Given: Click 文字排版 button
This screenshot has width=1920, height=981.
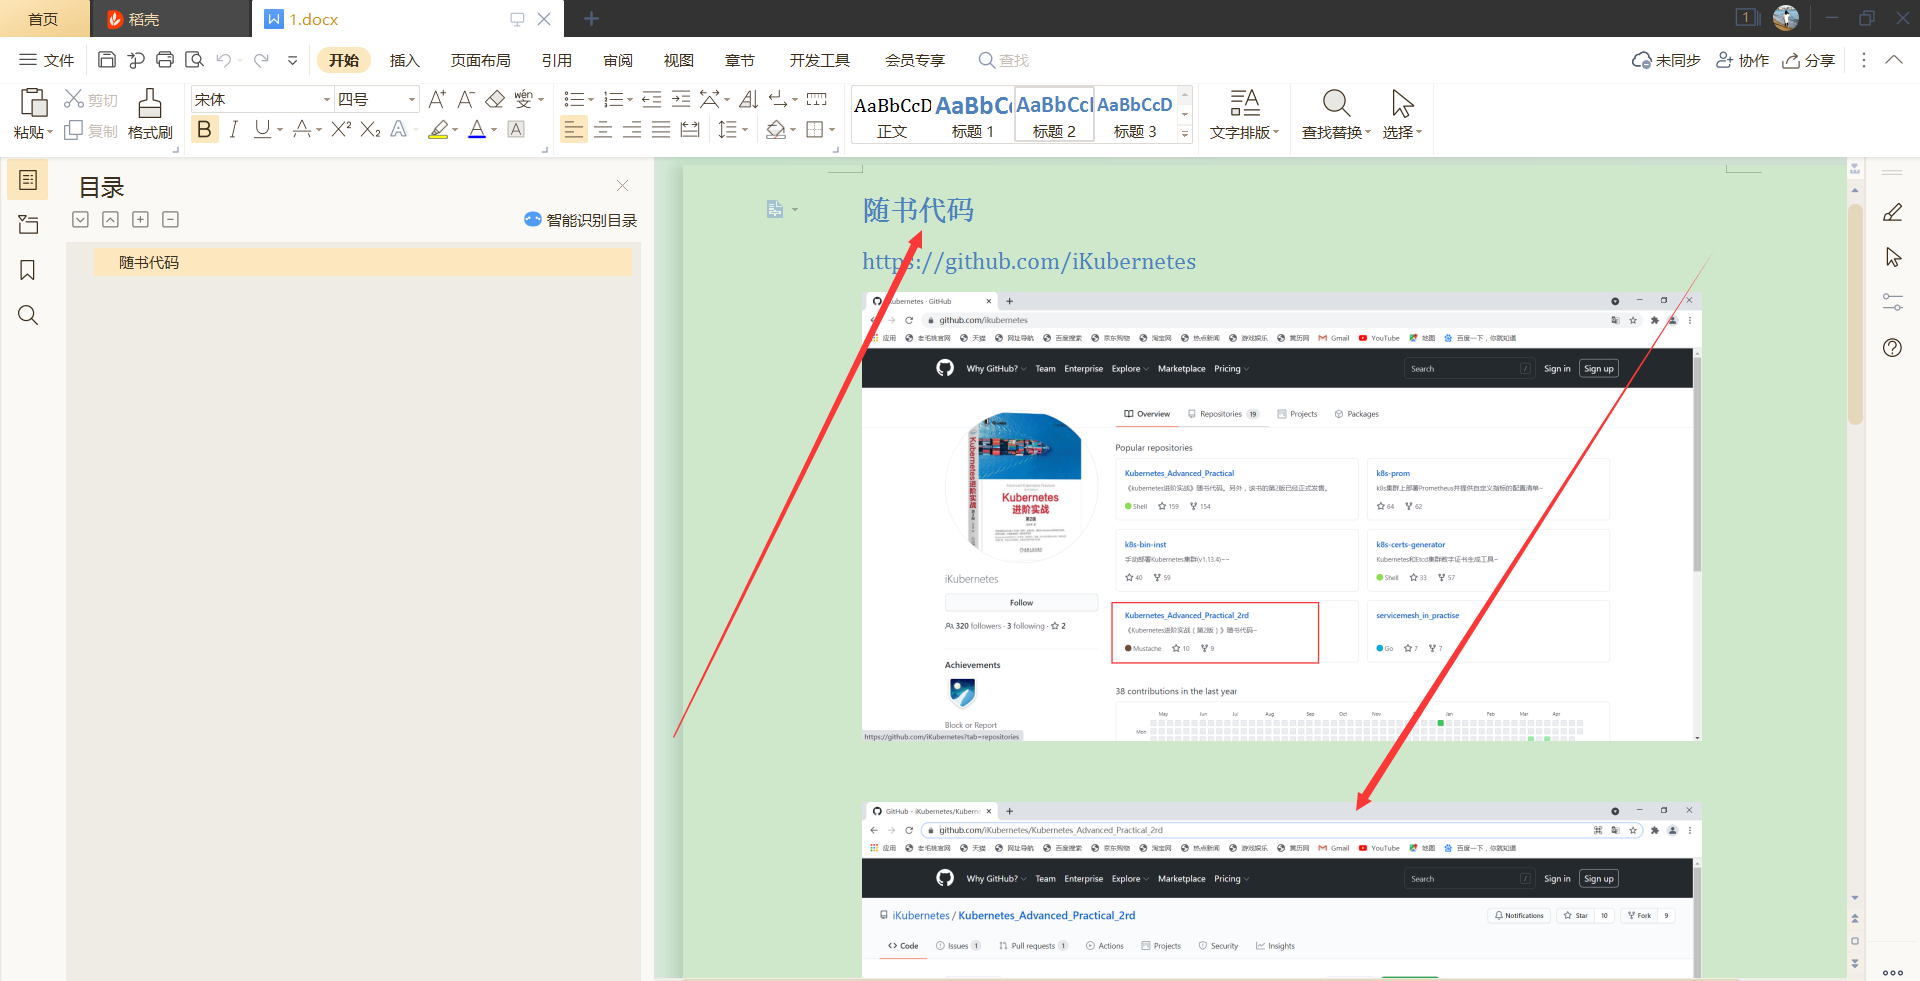Looking at the screenshot, I should pyautogui.click(x=1244, y=114).
